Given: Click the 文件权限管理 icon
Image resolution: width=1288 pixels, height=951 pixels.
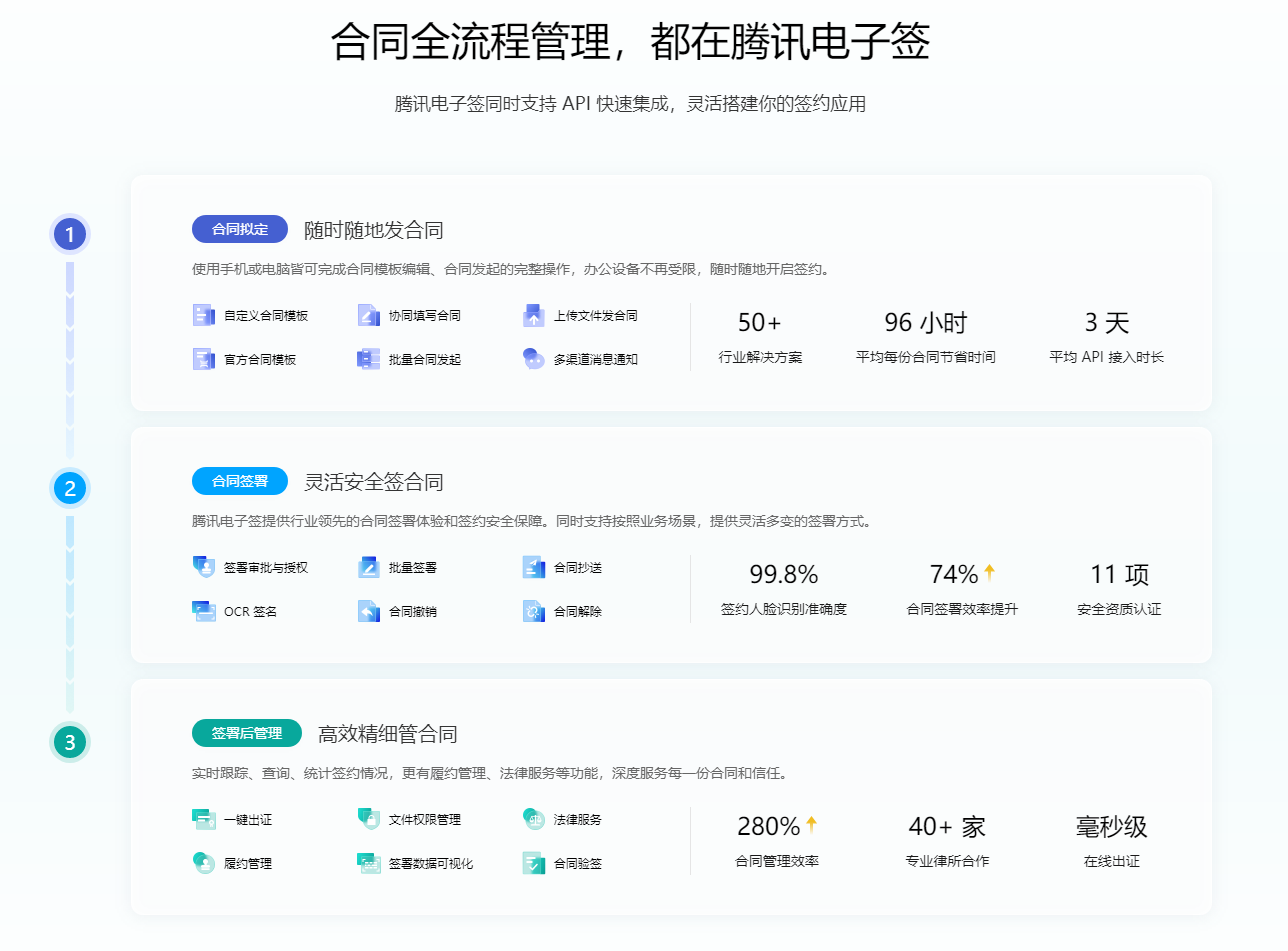Looking at the screenshot, I should coord(369,819).
